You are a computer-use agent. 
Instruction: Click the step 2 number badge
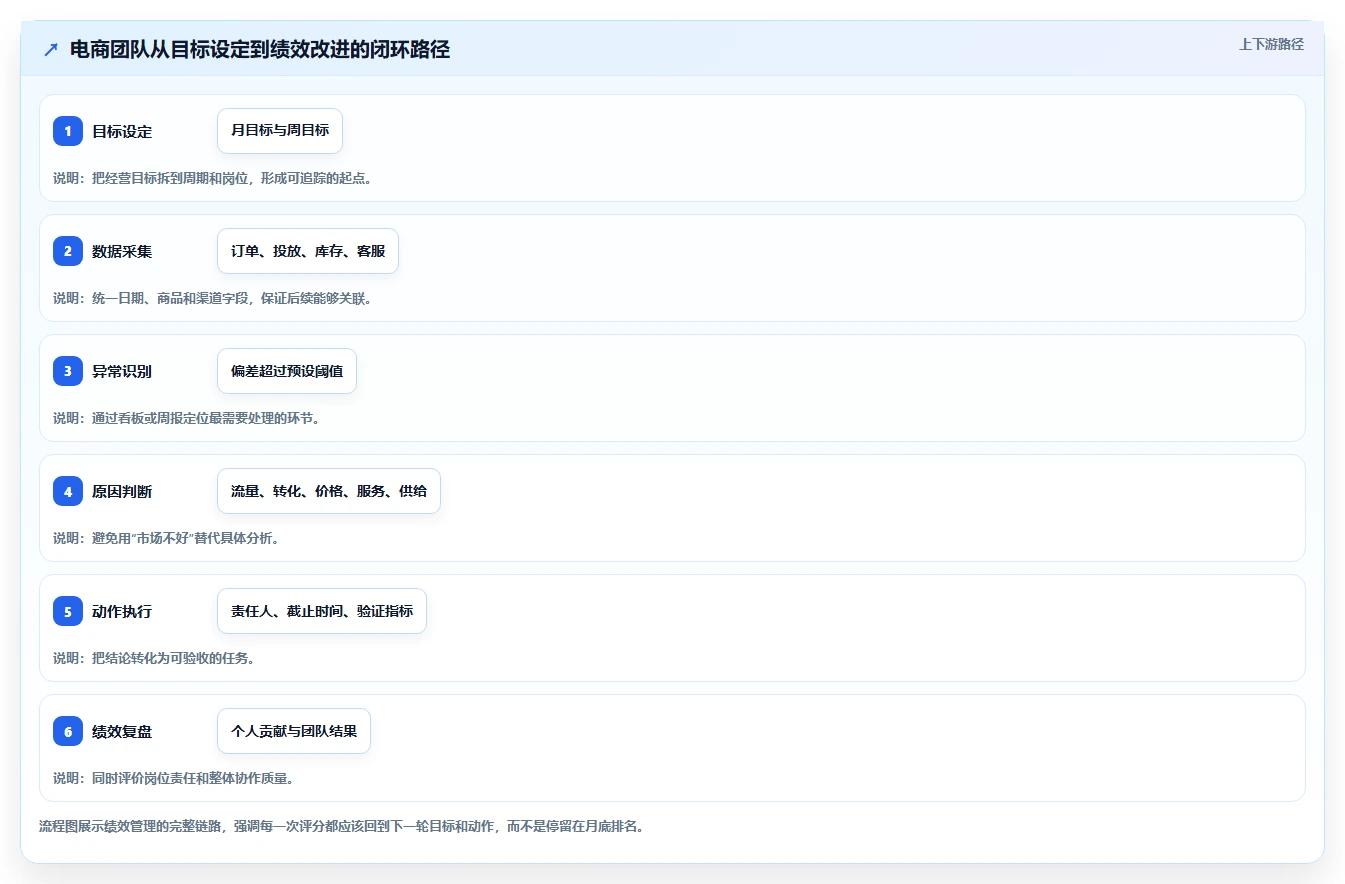(x=68, y=251)
